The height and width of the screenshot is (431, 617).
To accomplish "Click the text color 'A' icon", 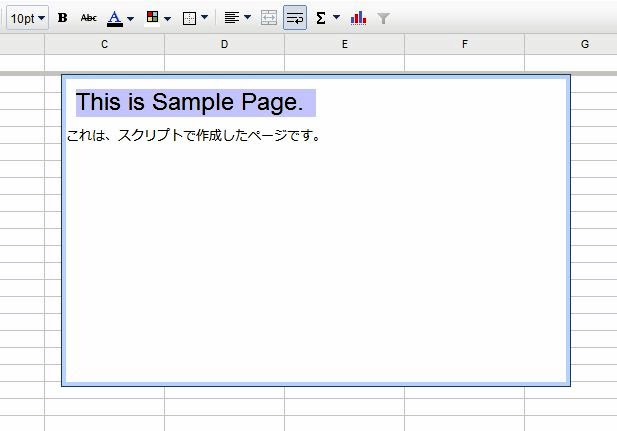I will tap(114, 18).
